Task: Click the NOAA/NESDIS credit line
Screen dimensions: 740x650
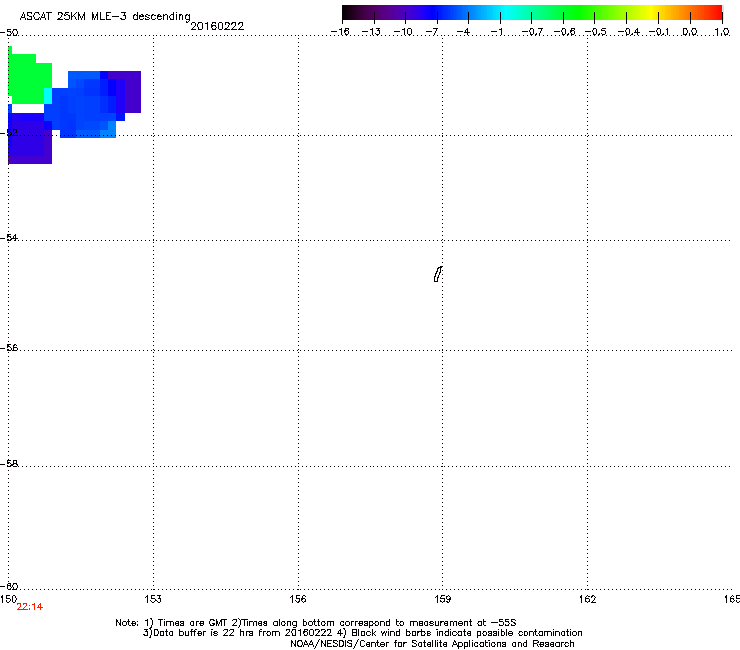Action: pos(432,644)
